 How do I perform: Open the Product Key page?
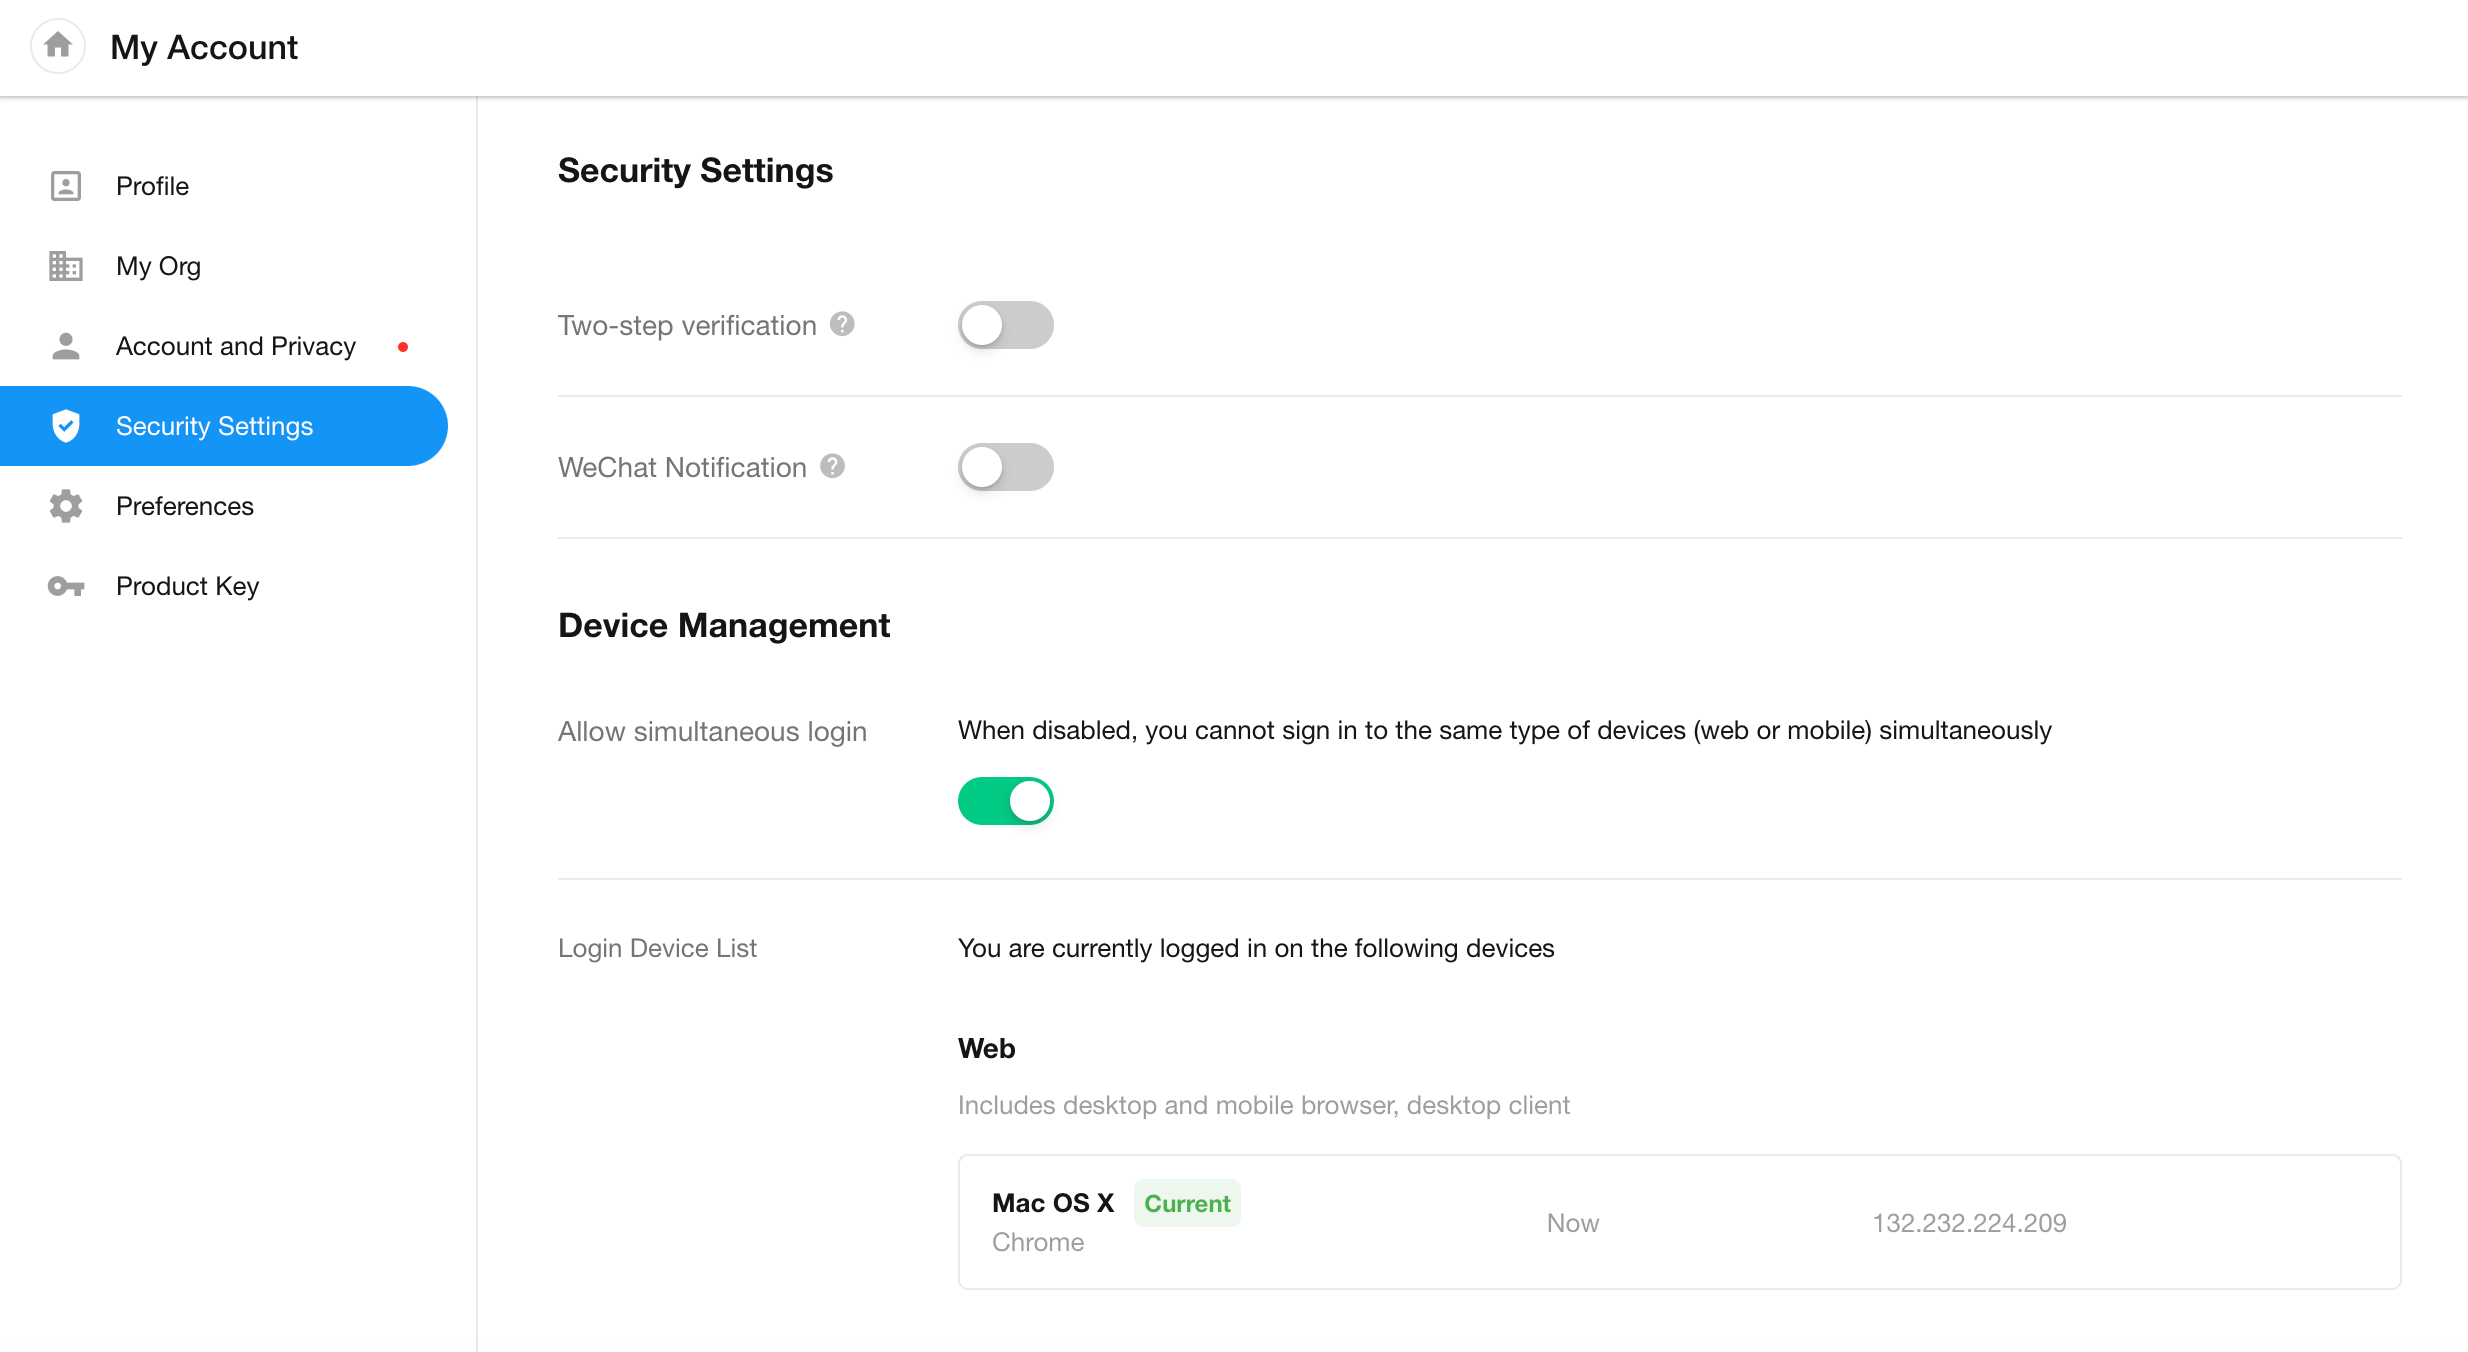pyautogui.click(x=187, y=586)
